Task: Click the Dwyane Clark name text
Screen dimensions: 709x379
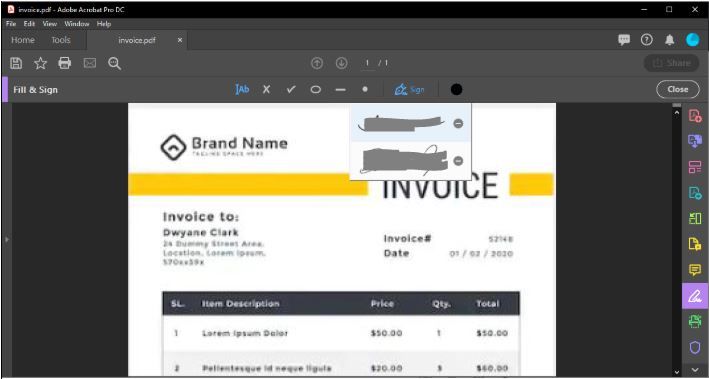Action: pyautogui.click(x=200, y=233)
